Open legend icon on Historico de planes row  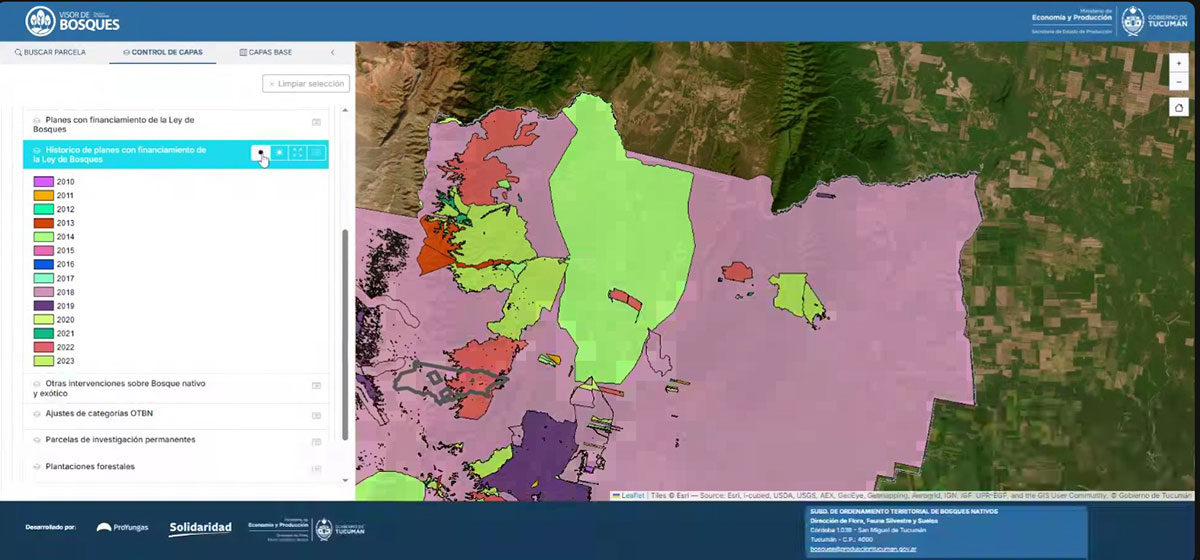317,153
